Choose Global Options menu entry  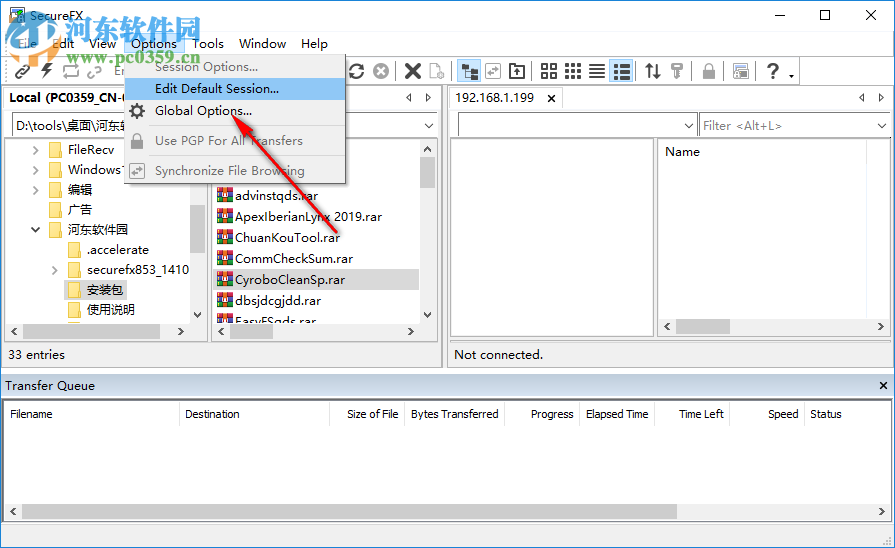pos(235,111)
